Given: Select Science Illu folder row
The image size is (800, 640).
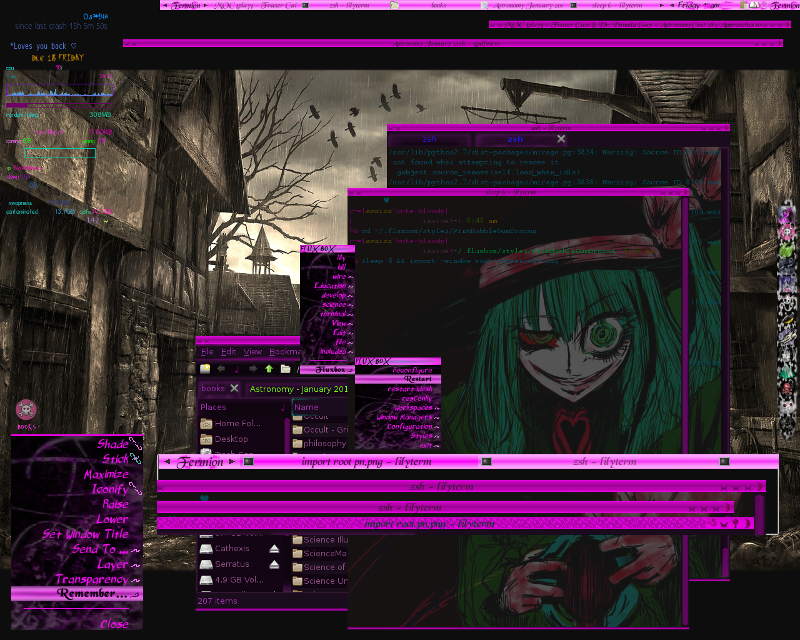Looking at the screenshot, I should pyautogui.click(x=319, y=539).
